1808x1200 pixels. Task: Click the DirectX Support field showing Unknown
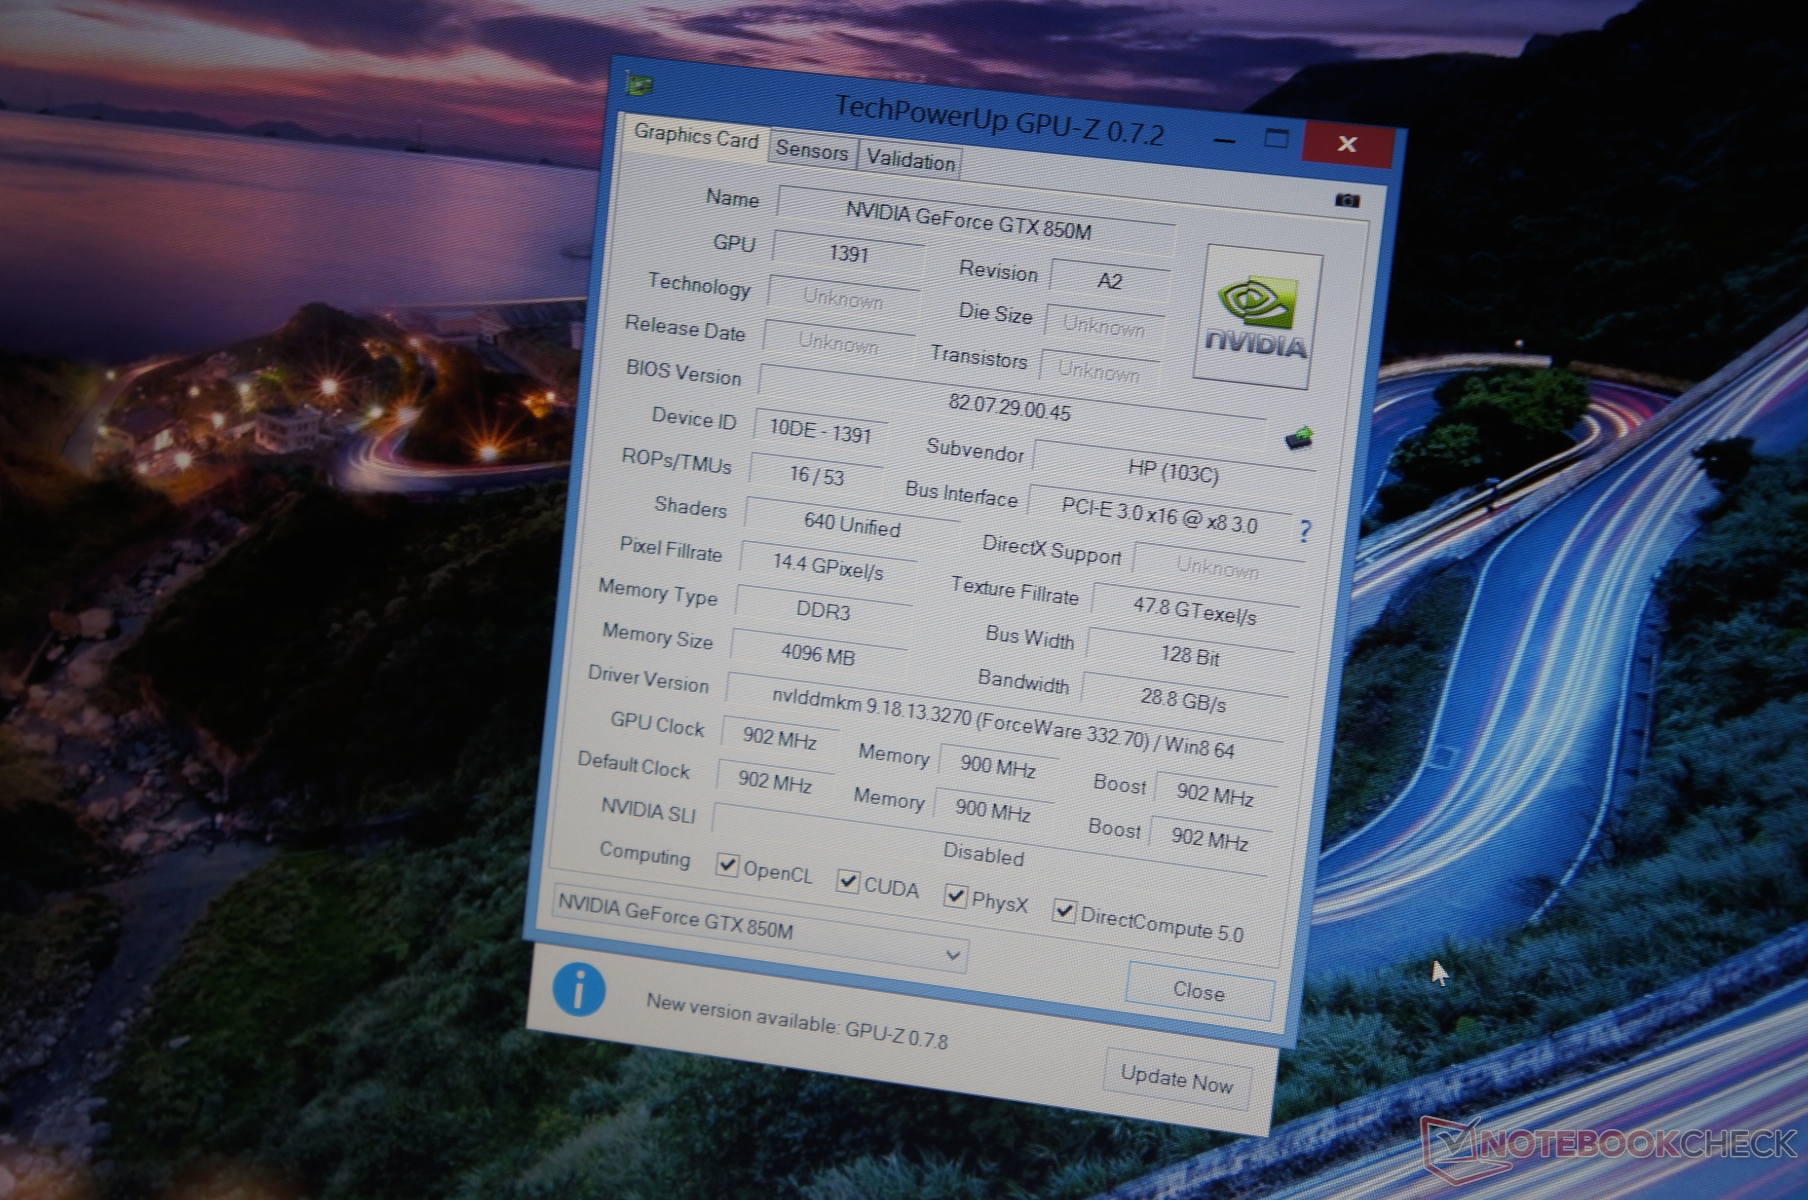pos(1217,567)
